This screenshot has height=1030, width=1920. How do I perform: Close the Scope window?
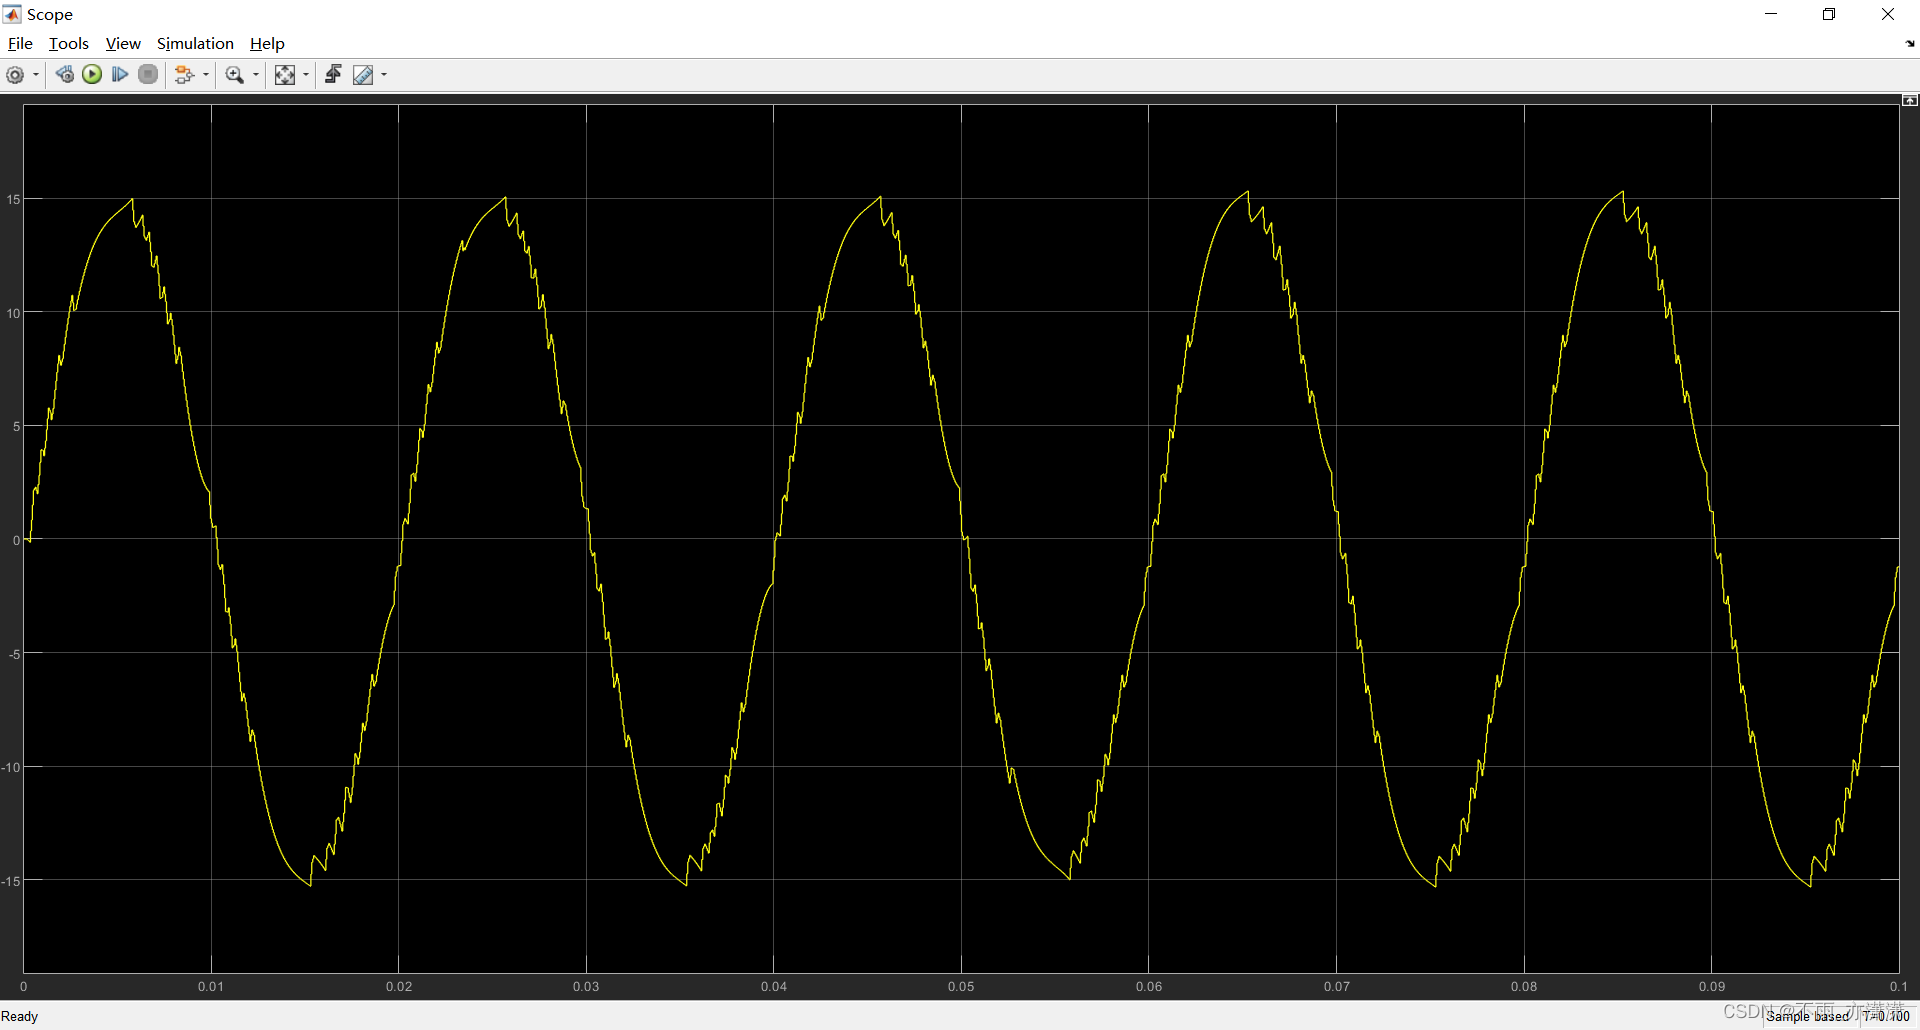[x=1888, y=14]
